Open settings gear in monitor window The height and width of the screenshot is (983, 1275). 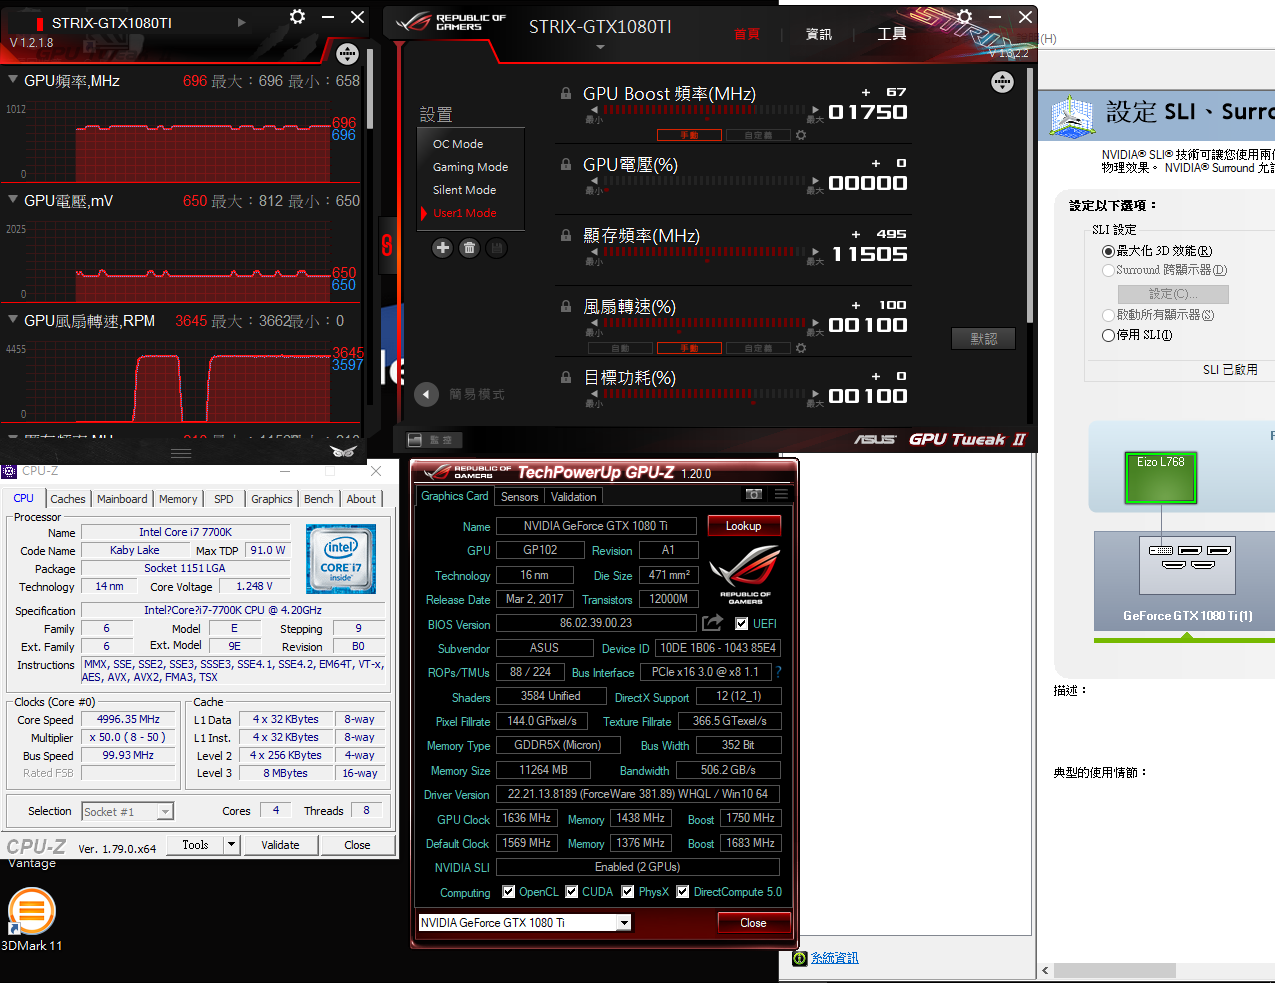point(297,17)
